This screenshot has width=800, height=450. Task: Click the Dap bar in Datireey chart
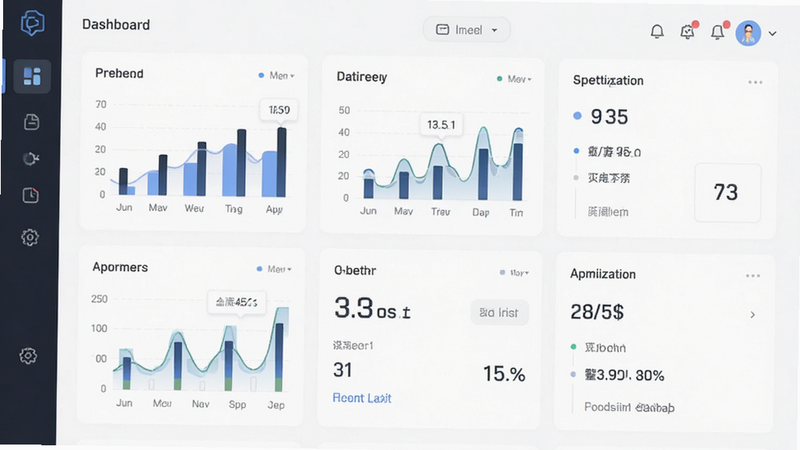(x=483, y=174)
